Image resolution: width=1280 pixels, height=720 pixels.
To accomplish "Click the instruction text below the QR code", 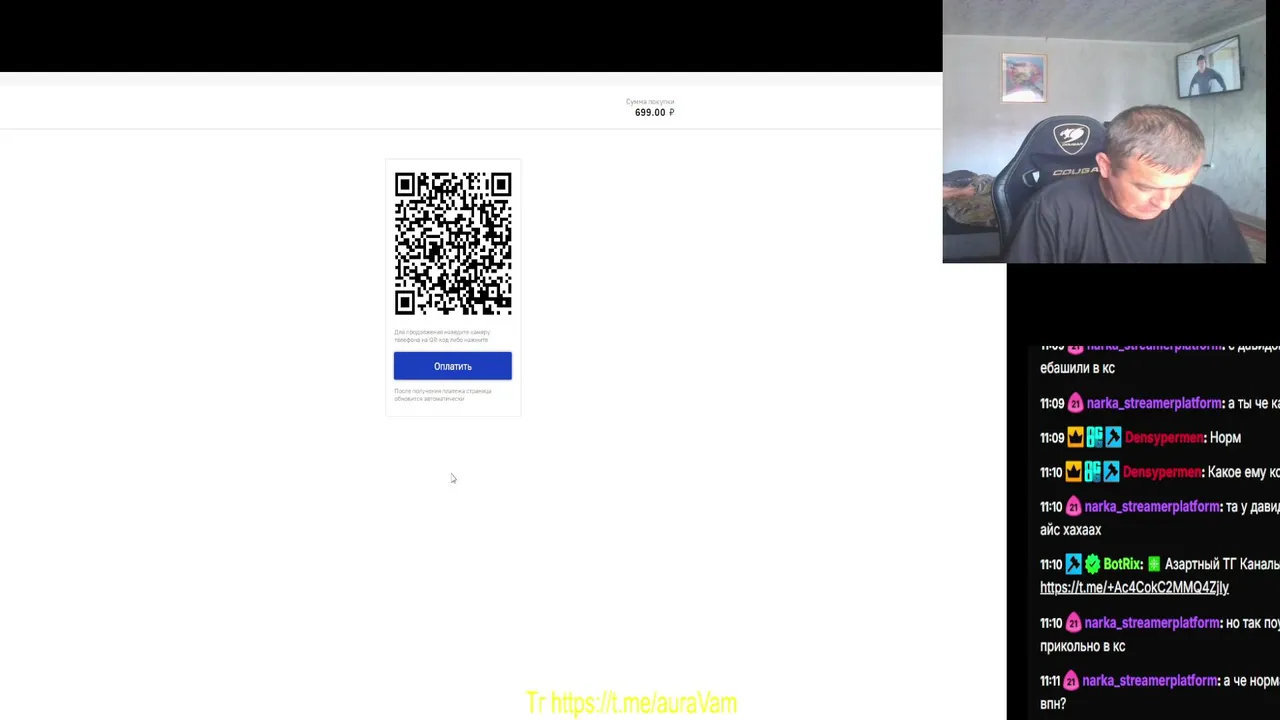I will pyautogui.click(x=442, y=336).
